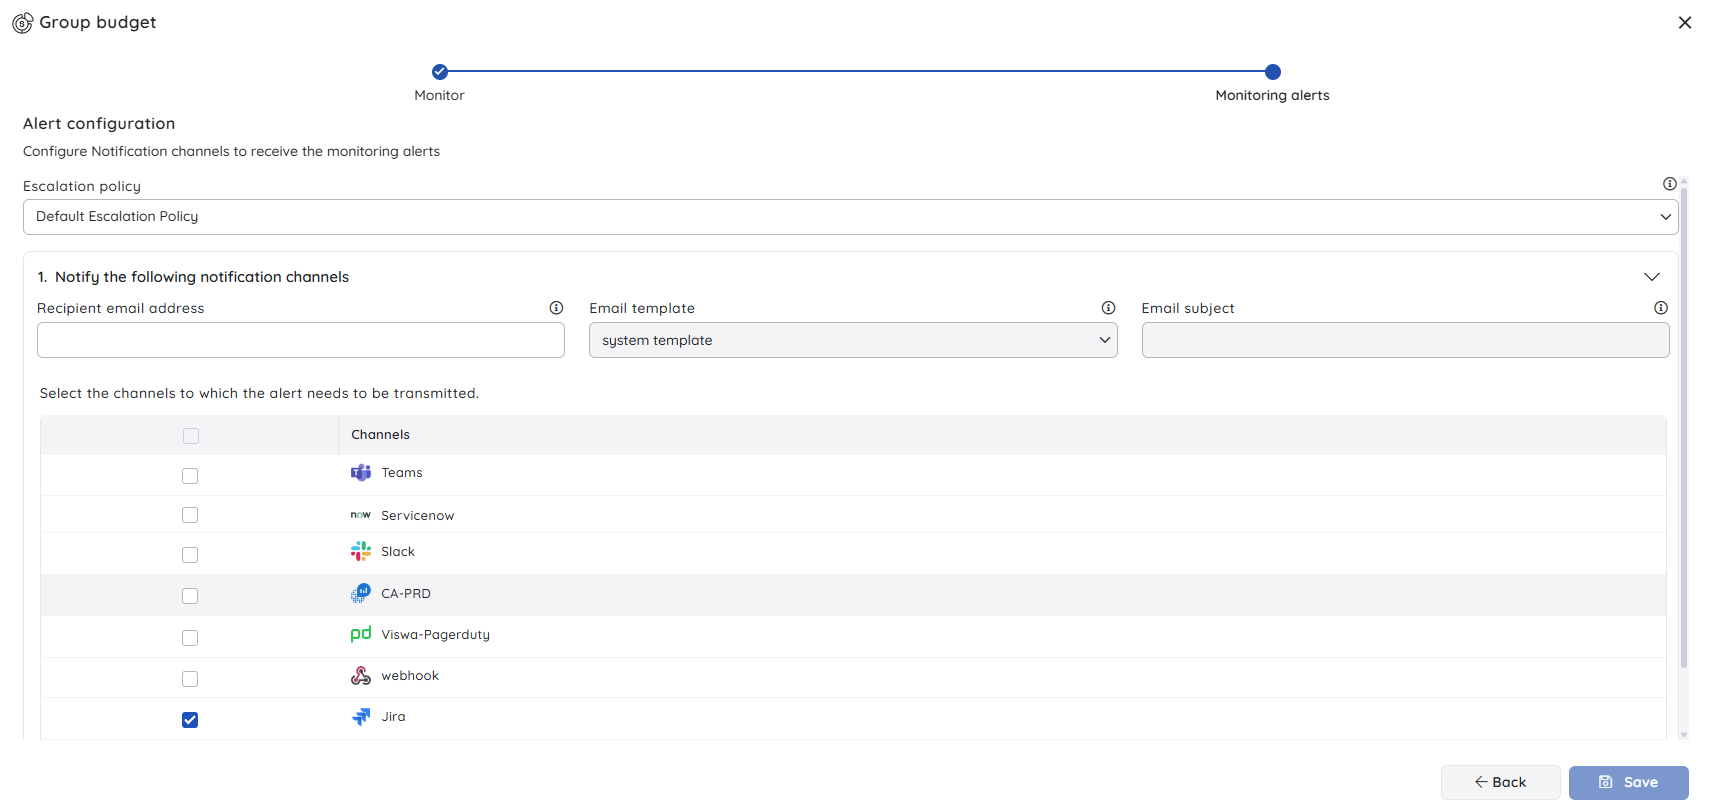1712x812 pixels.
Task: Open the Email template dropdown
Action: pos(853,340)
